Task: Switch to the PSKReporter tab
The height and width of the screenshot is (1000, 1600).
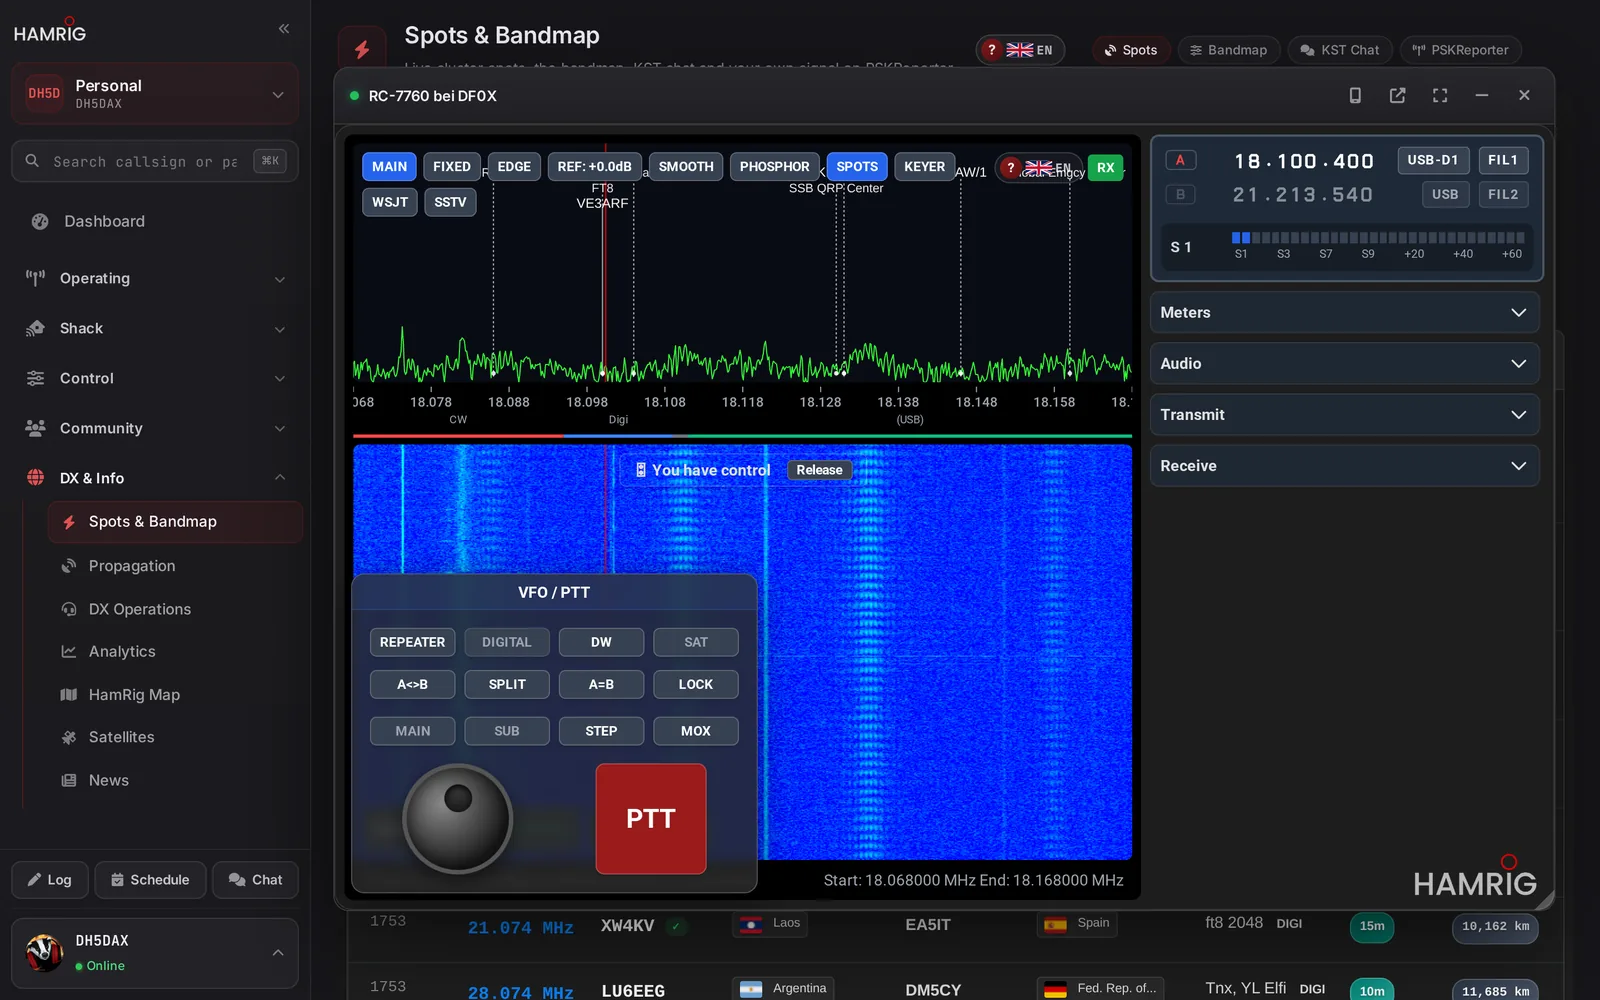Action: click(x=1460, y=50)
